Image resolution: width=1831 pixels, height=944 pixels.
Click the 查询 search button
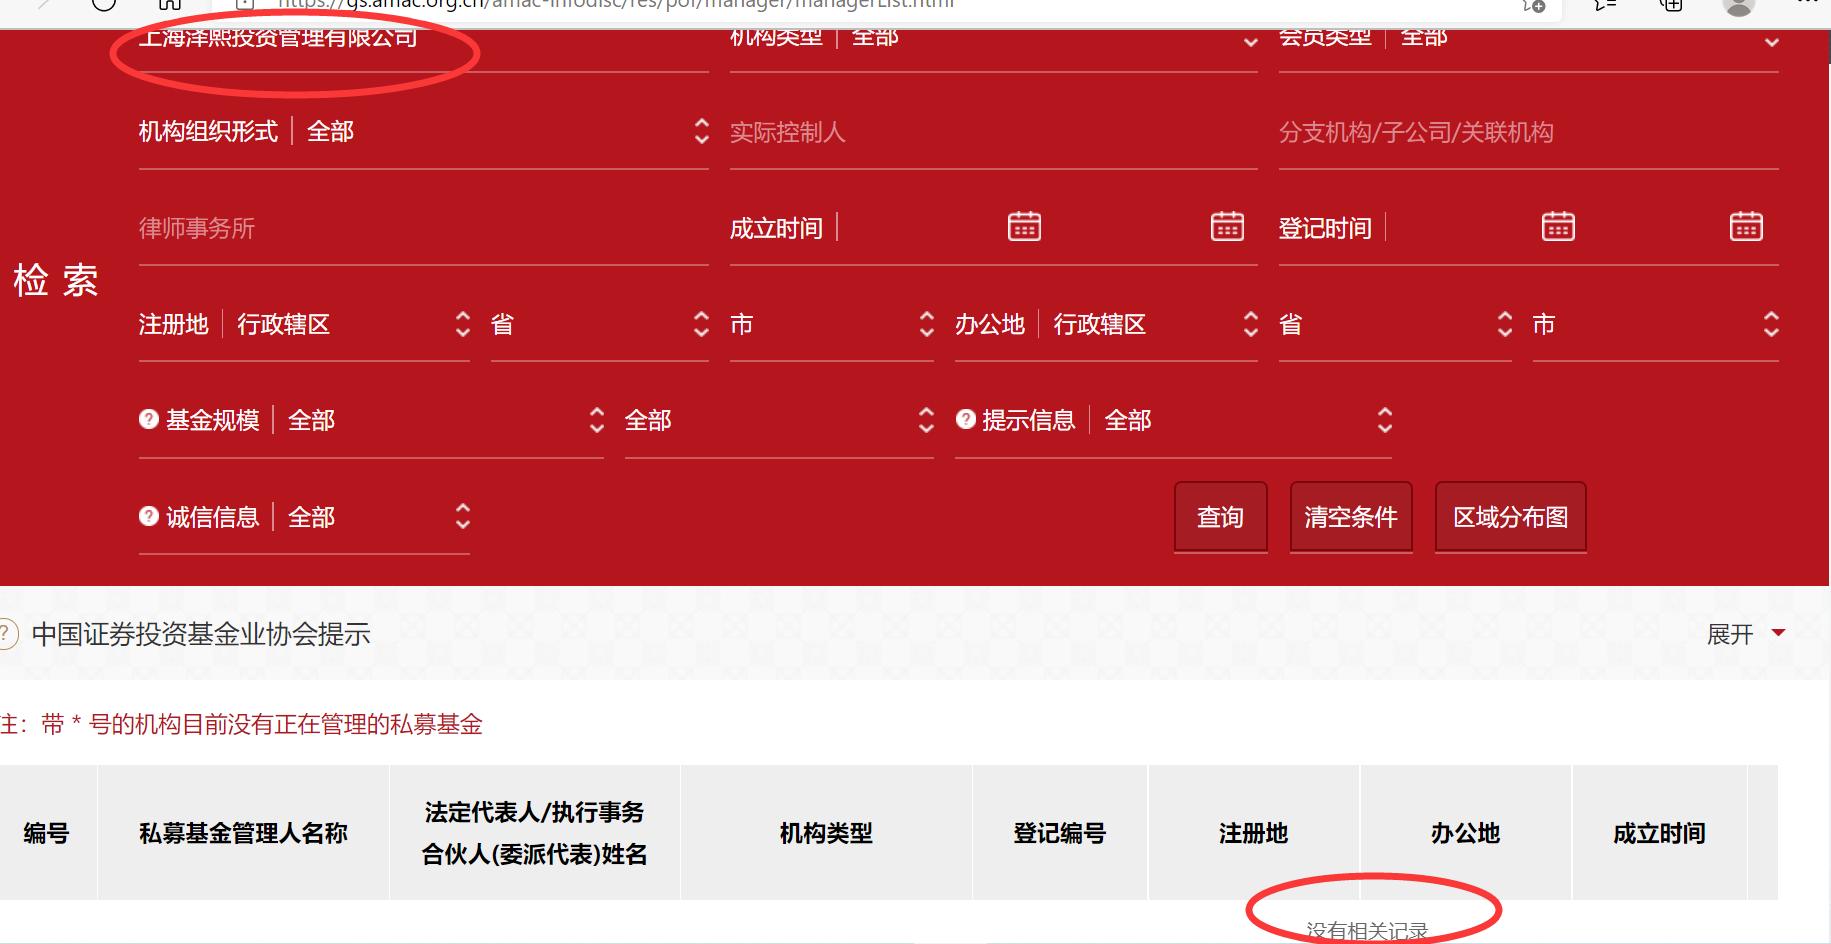pos(1220,517)
